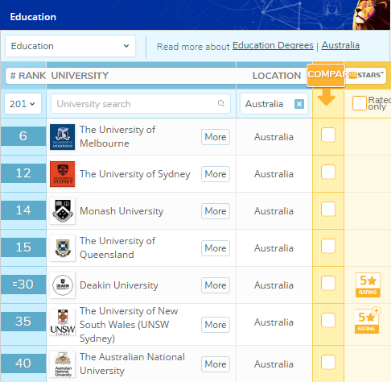The height and width of the screenshot is (382, 392).
Task: Click More for Monash University
Action: point(215,211)
